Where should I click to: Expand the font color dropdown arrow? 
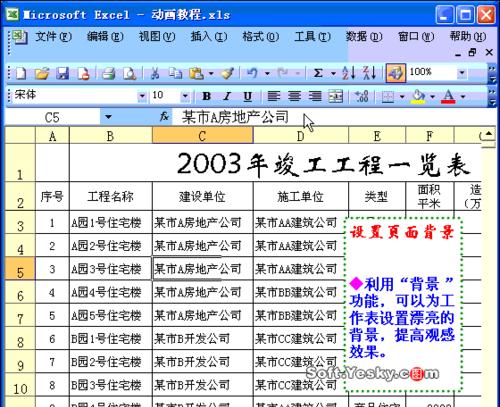click(463, 96)
